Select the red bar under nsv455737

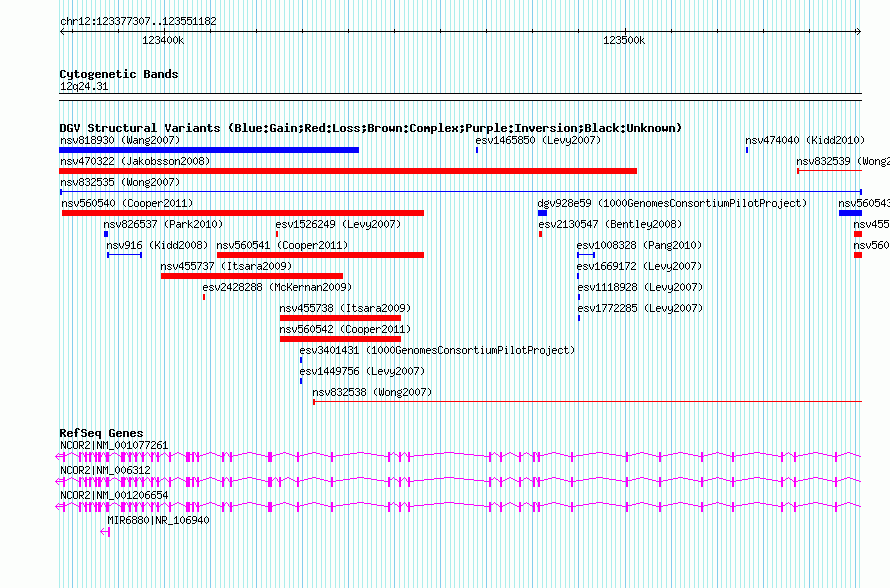pyautogui.click(x=251, y=276)
